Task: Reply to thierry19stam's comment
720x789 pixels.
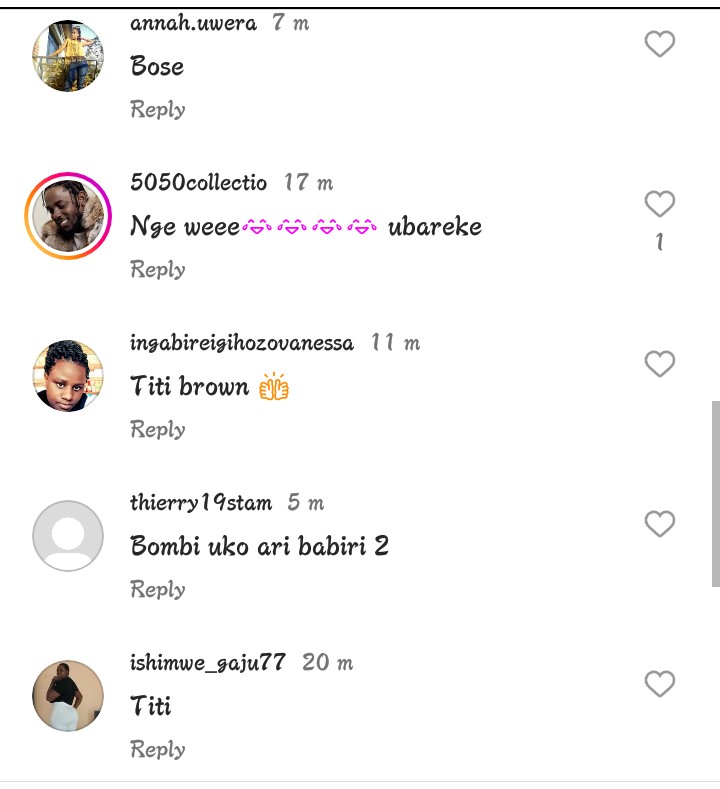Action: tap(158, 589)
